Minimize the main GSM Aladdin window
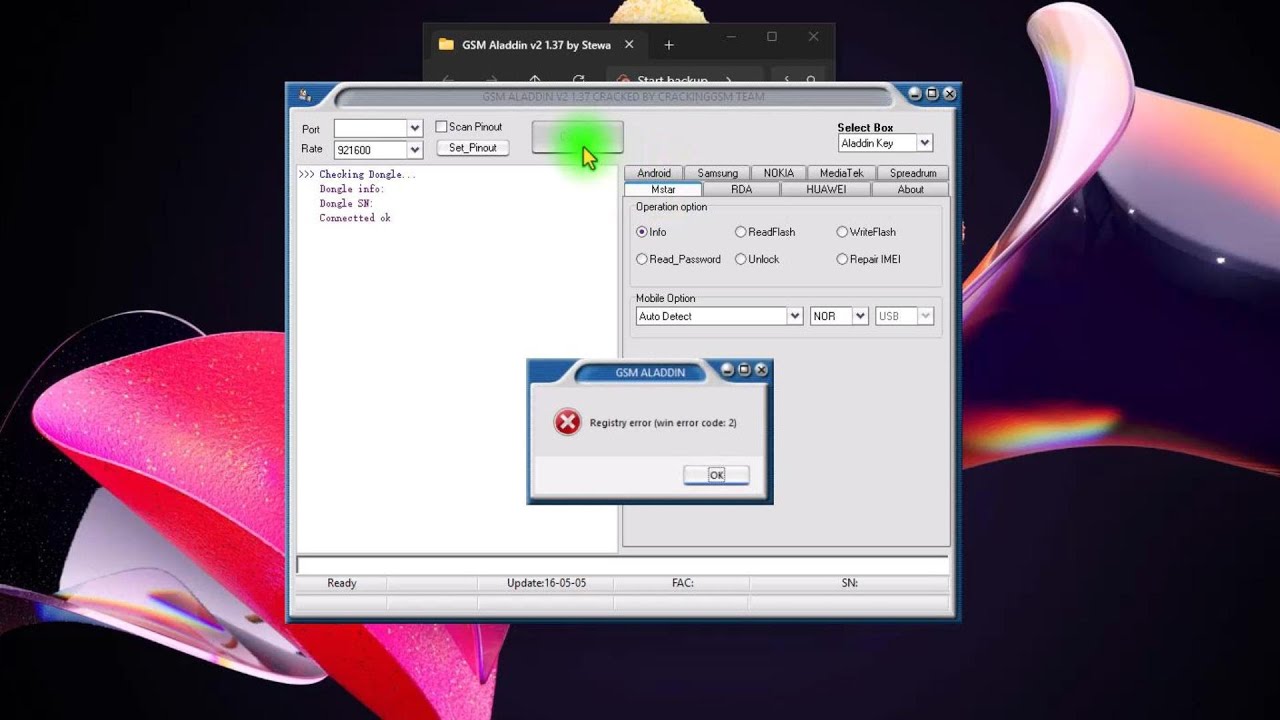Viewport: 1280px width, 720px height. click(915, 94)
